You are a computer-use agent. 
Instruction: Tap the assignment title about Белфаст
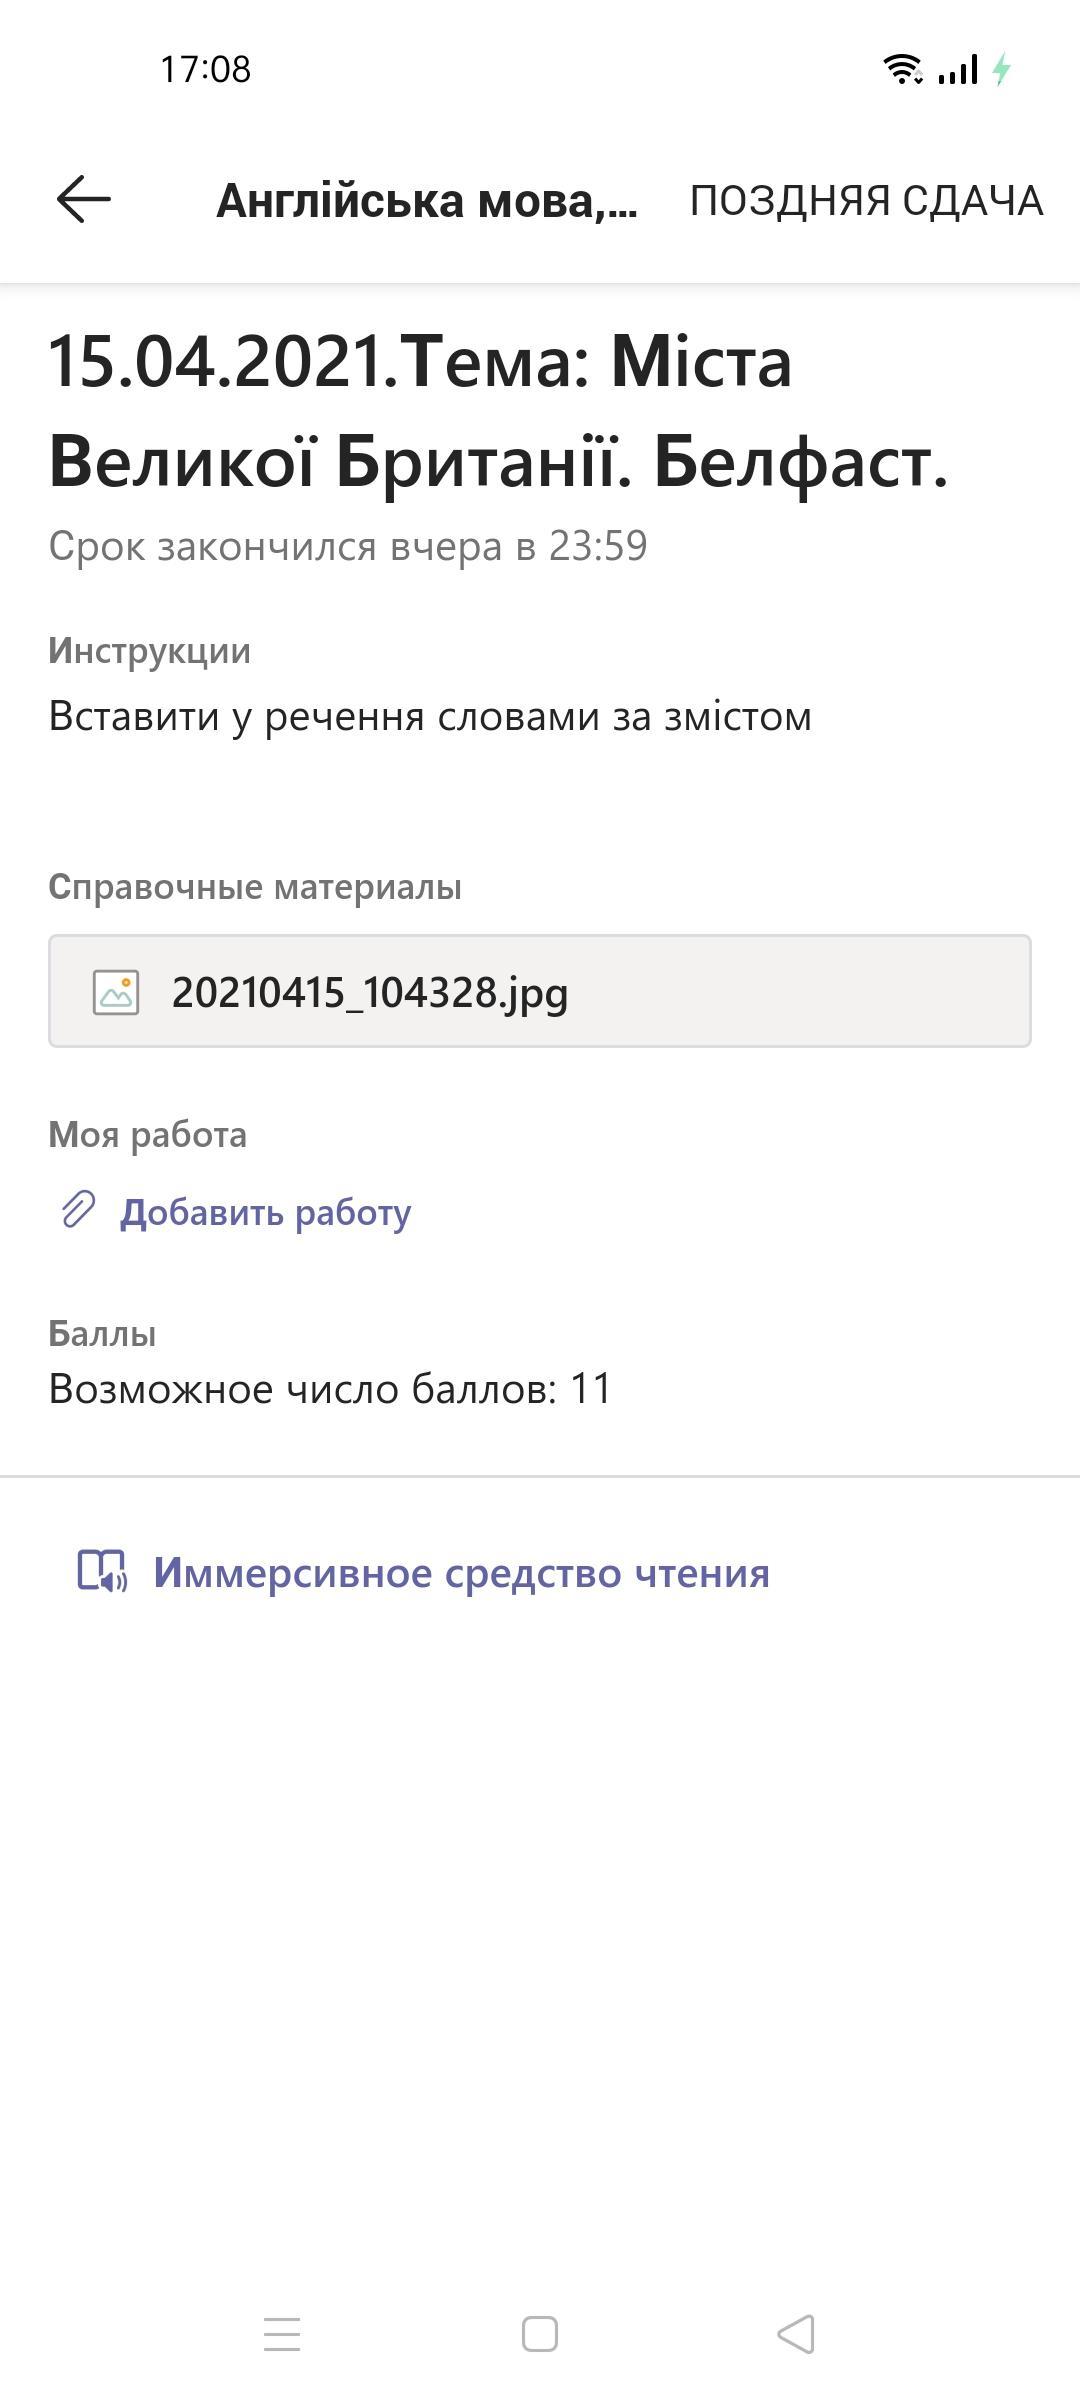[498, 412]
